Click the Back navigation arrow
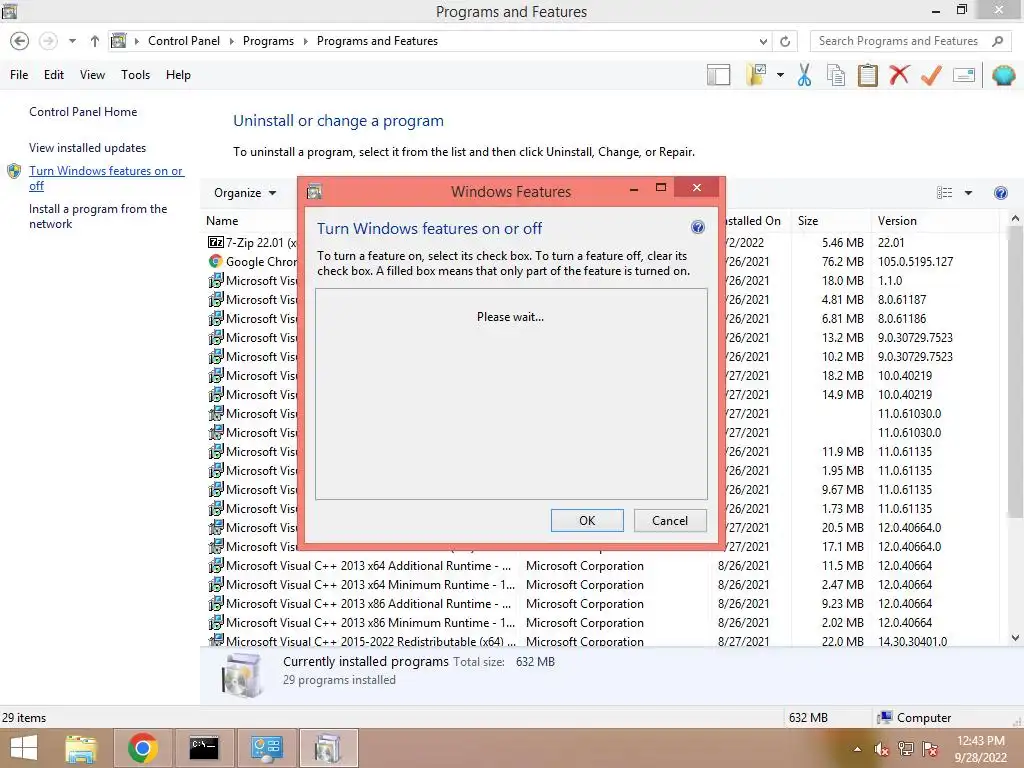Viewport: 1024px width, 768px height. pos(20,41)
